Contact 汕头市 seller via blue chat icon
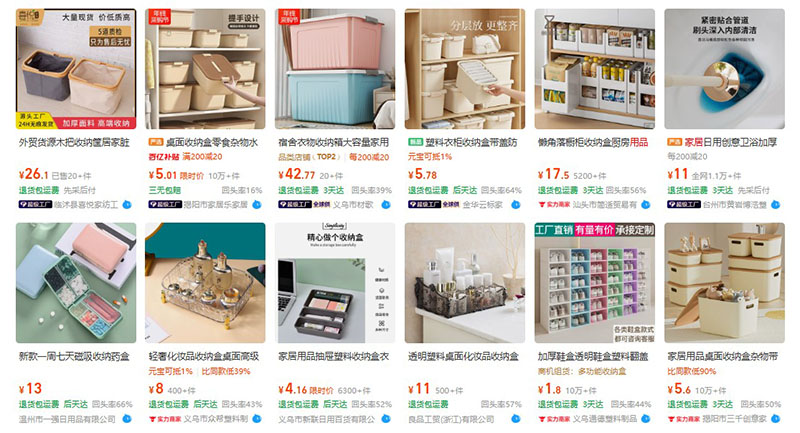Viewport: 800px width, 433px height. (646, 205)
